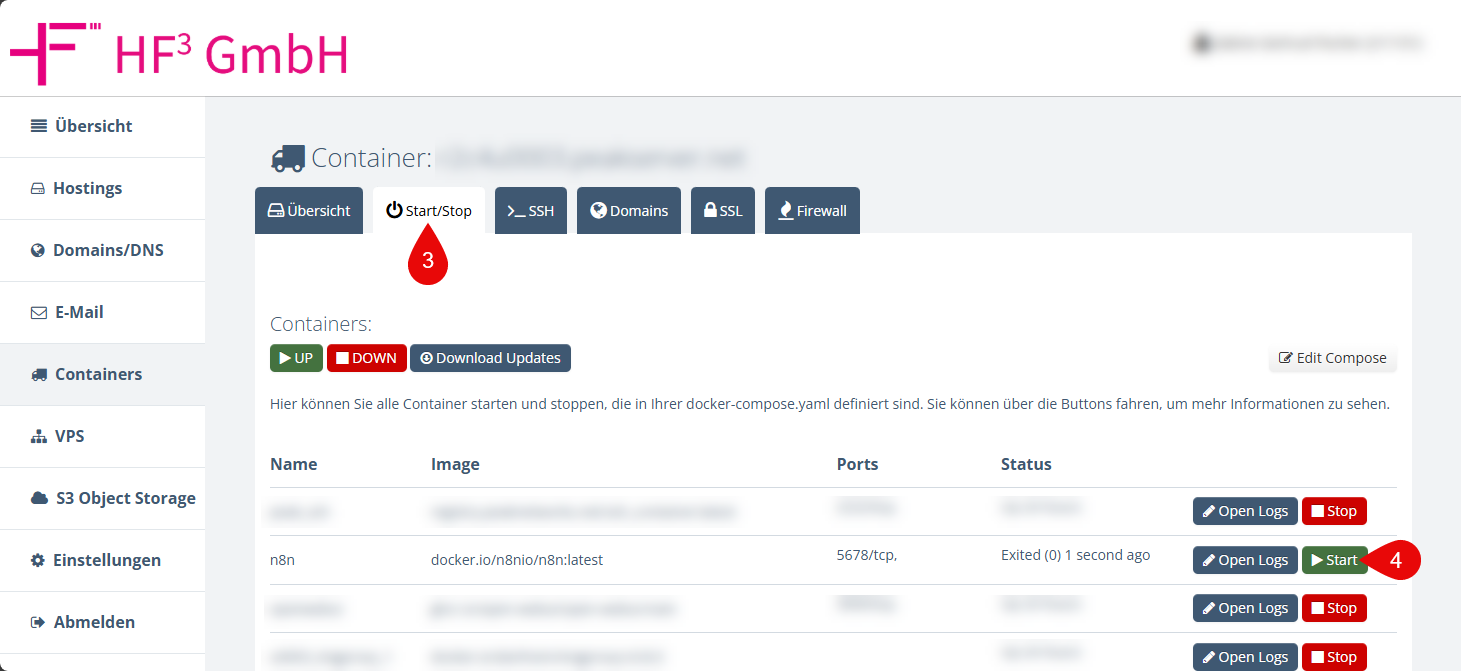Open Logs for the n8n container
1461x671 pixels.
point(1244,560)
